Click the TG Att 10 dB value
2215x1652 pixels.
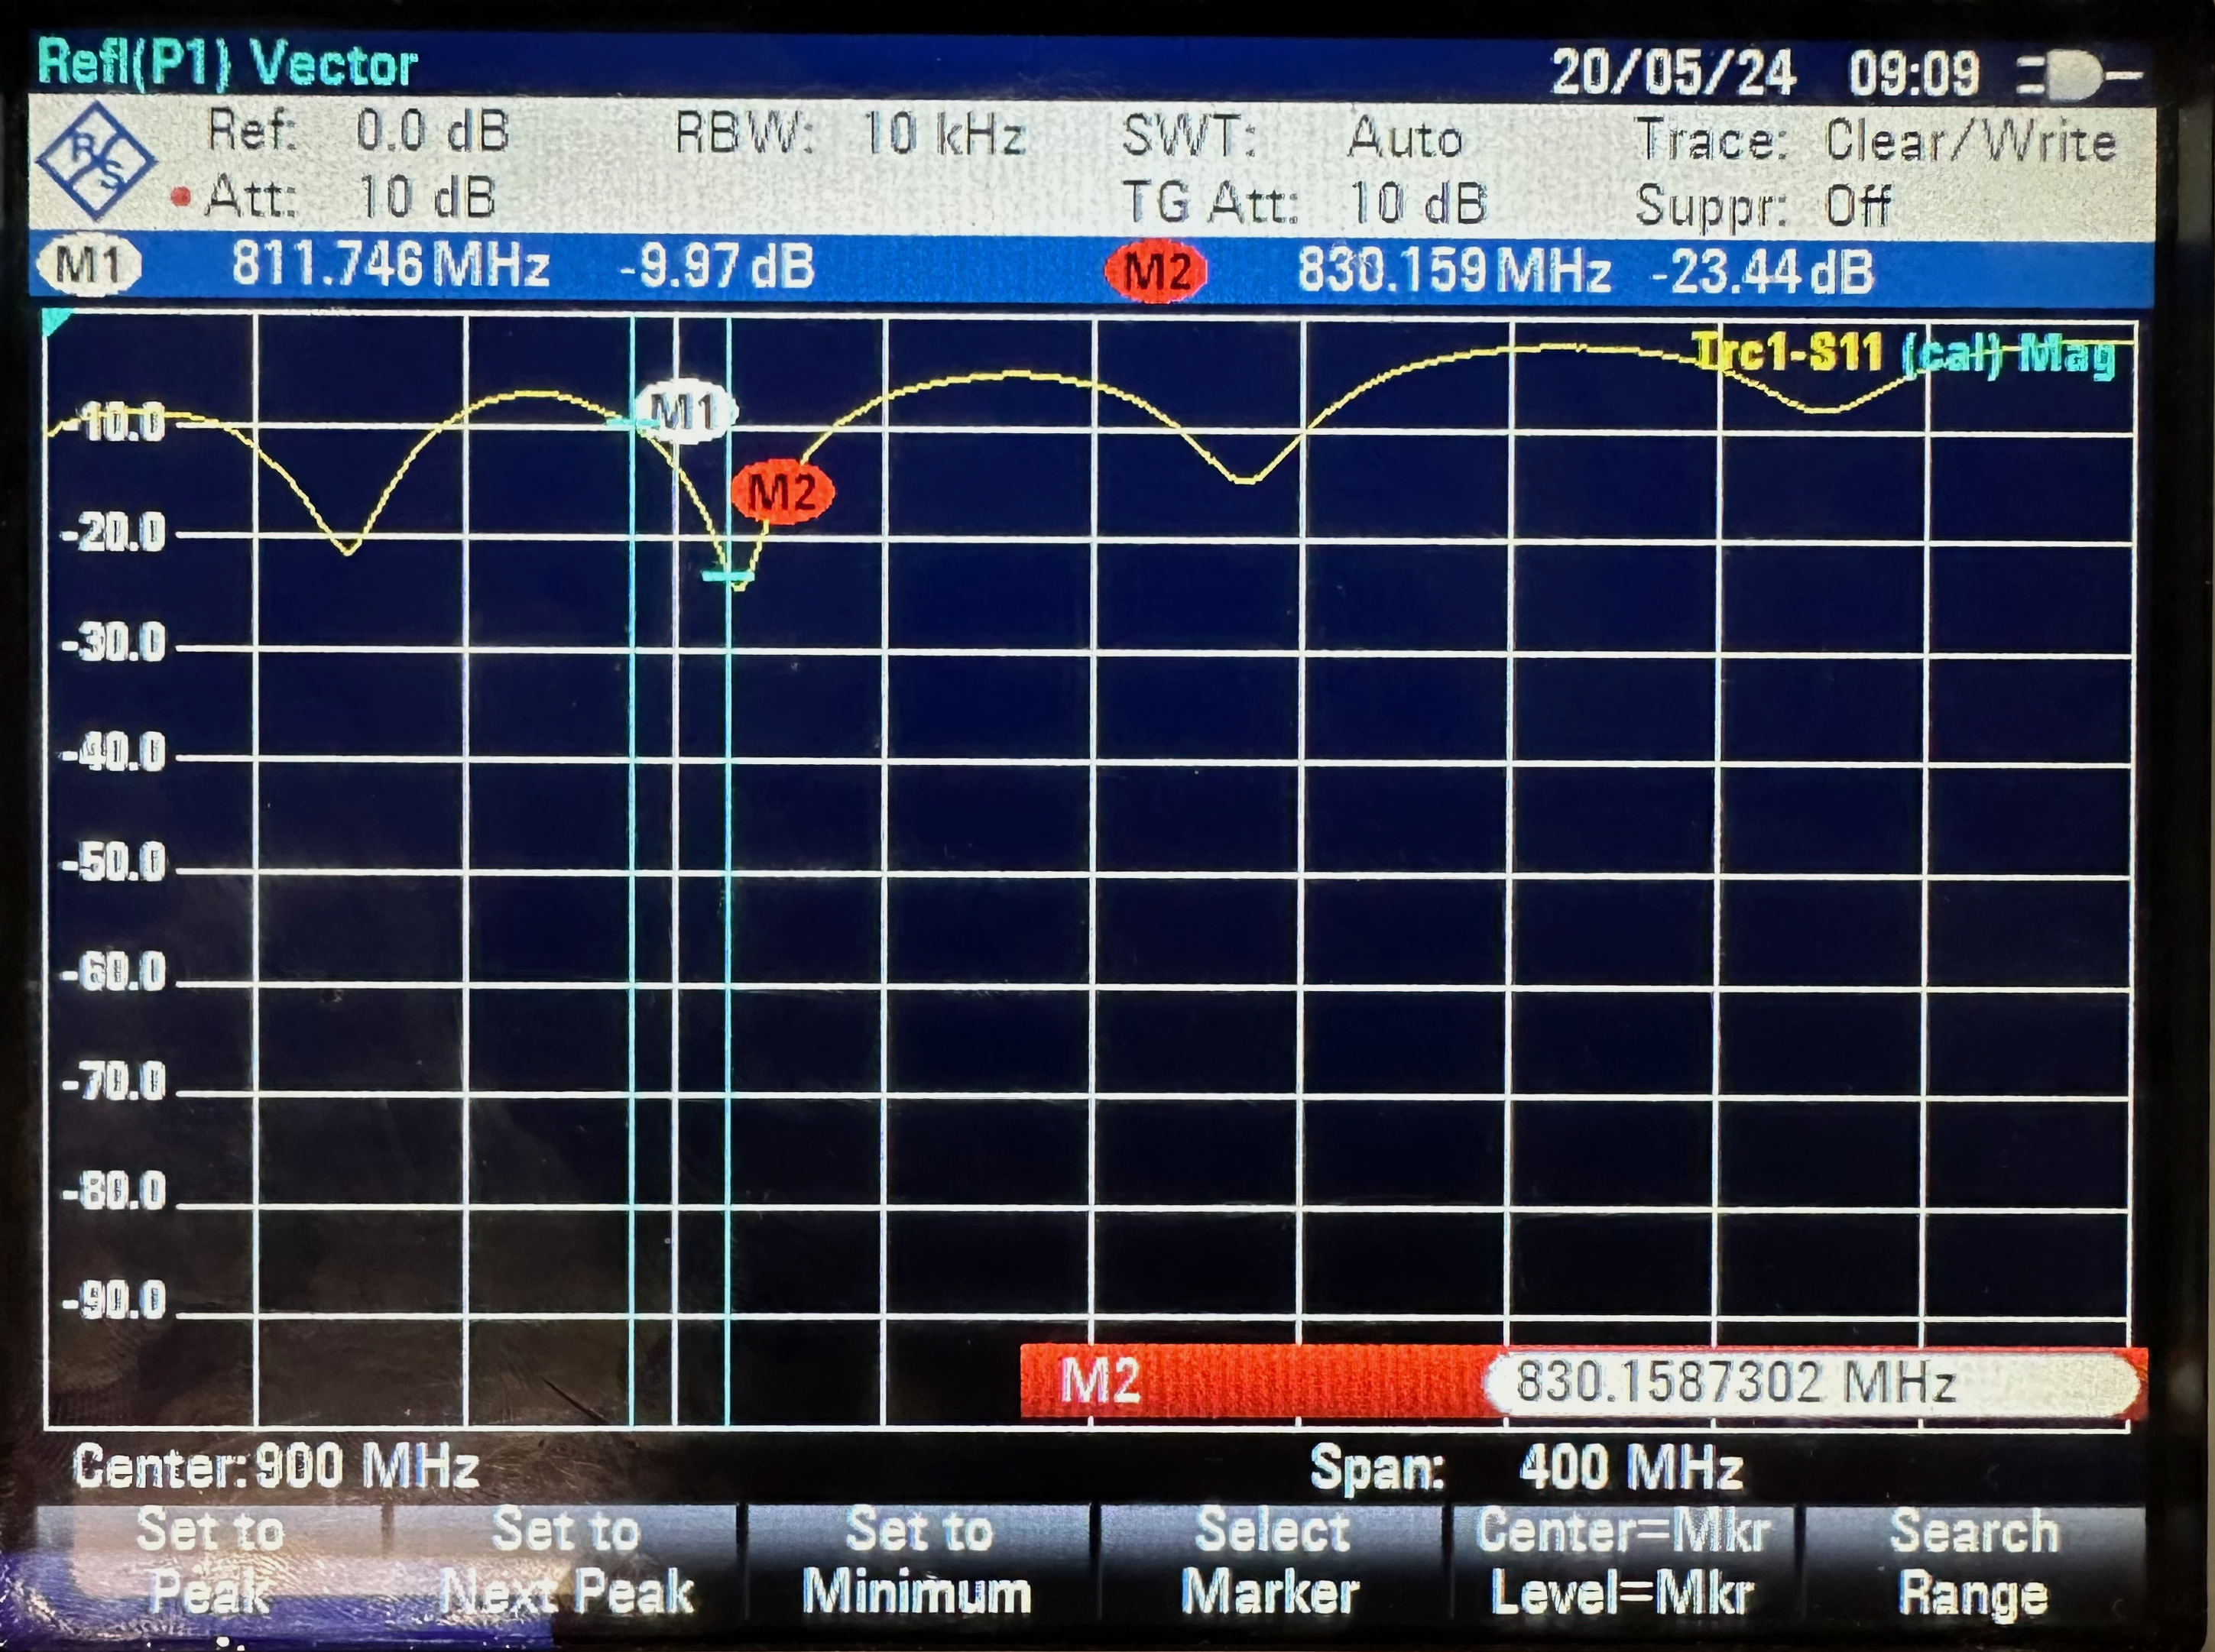[x=1418, y=203]
